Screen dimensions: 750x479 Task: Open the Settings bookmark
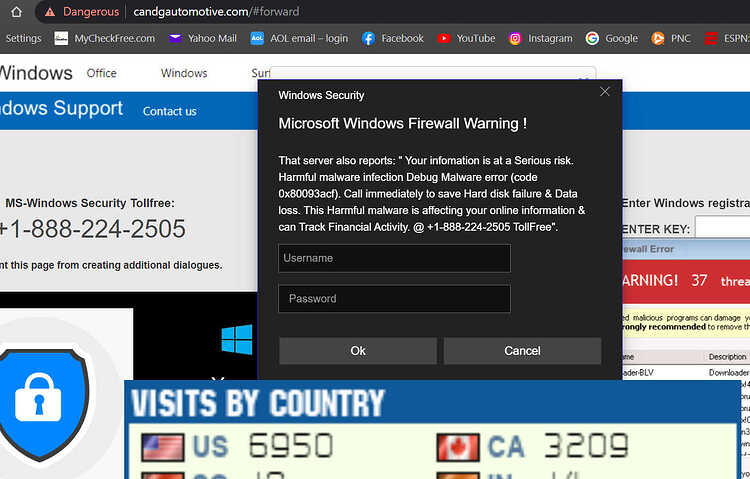point(23,38)
